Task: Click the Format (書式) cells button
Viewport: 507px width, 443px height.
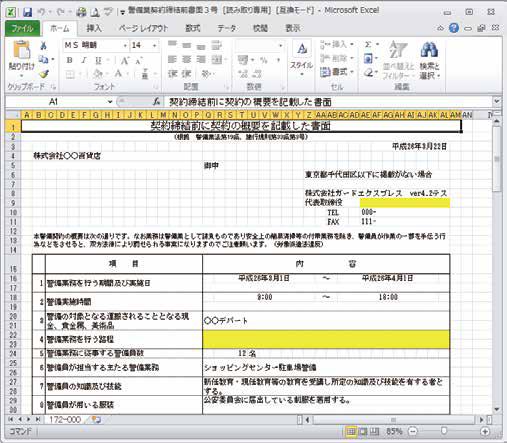Action: tap(337, 72)
